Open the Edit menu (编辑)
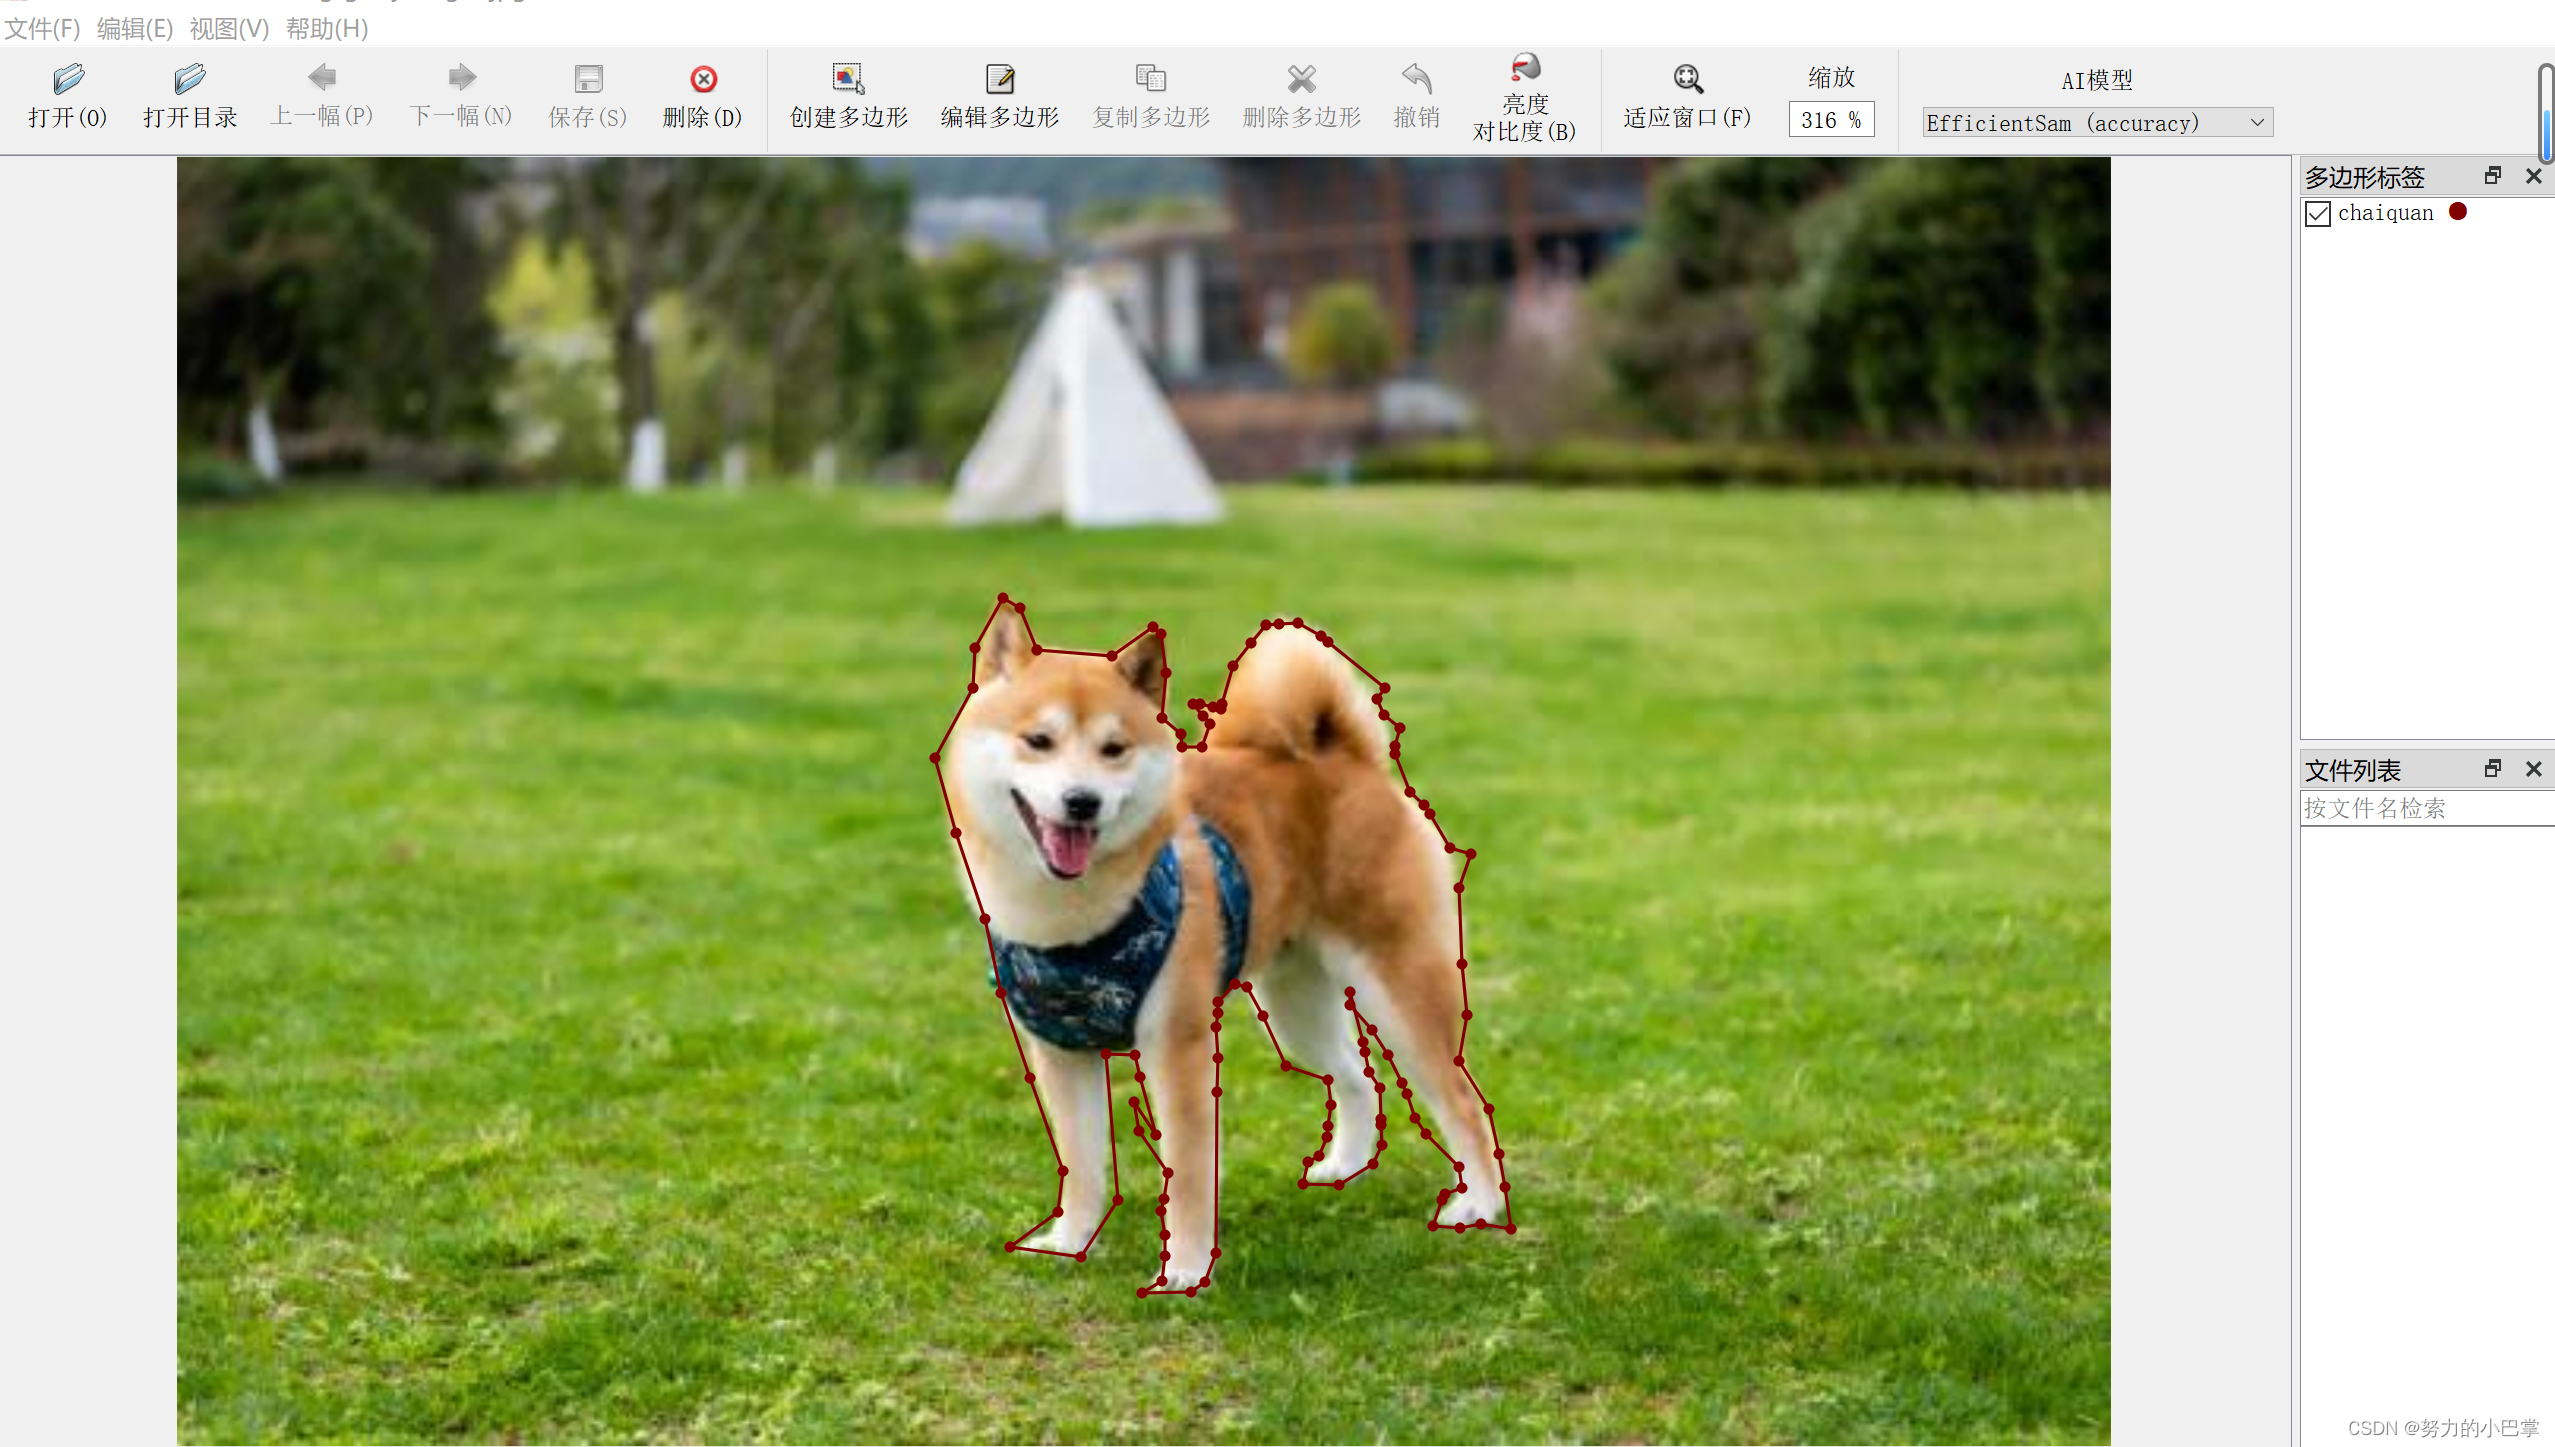This screenshot has height=1447, width=2555. tap(135, 29)
